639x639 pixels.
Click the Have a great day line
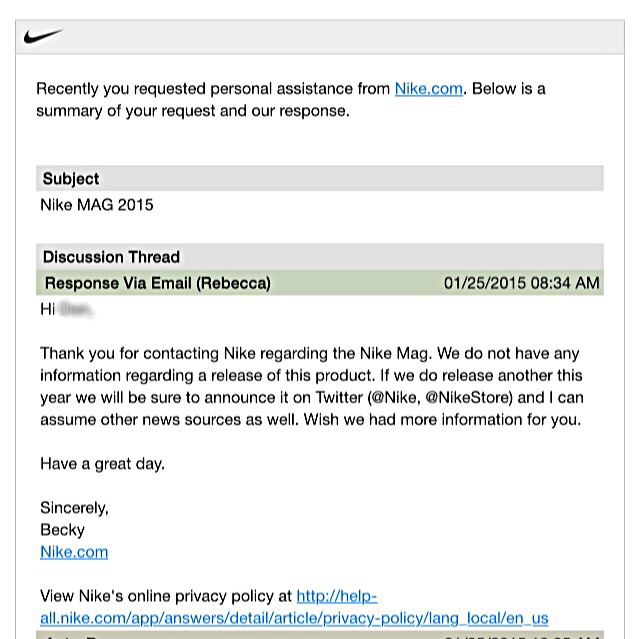pyautogui.click(x=103, y=464)
